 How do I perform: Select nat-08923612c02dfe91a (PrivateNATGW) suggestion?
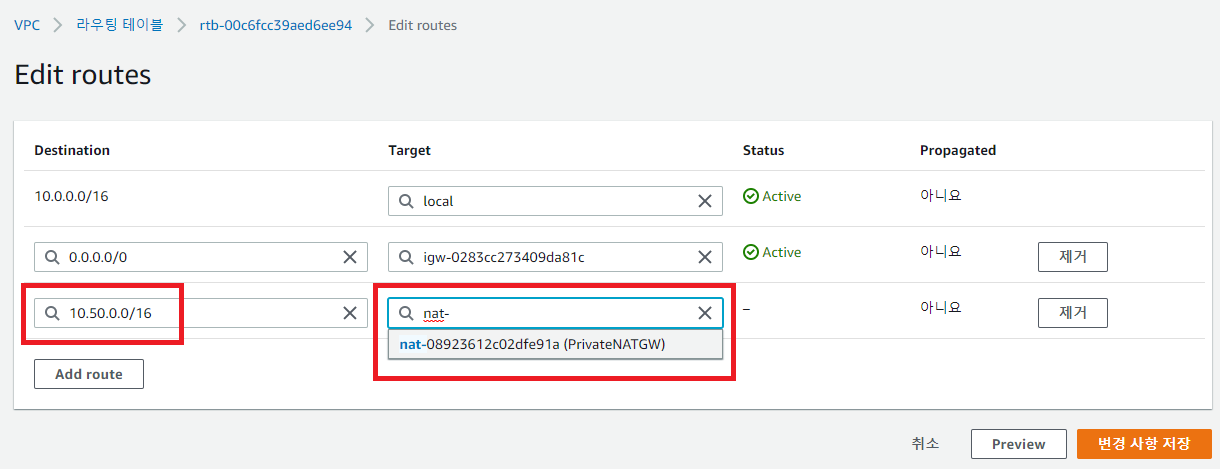pyautogui.click(x=555, y=344)
